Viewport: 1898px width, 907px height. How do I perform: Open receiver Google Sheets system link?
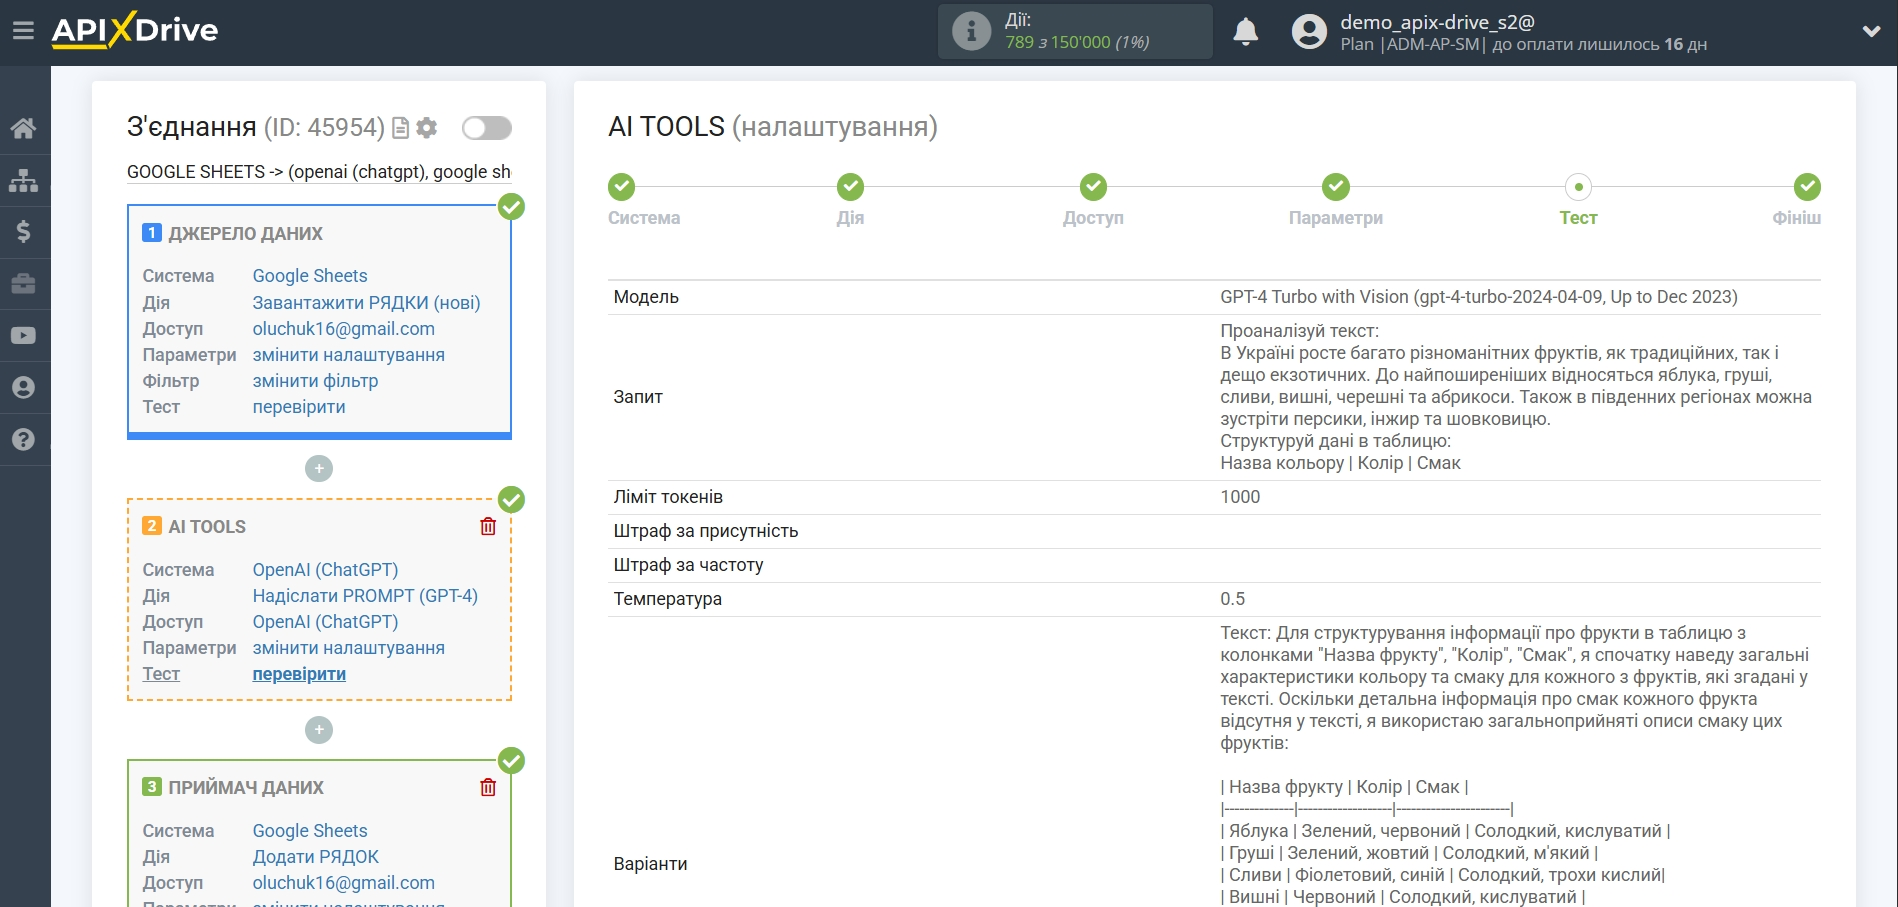(x=310, y=831)
